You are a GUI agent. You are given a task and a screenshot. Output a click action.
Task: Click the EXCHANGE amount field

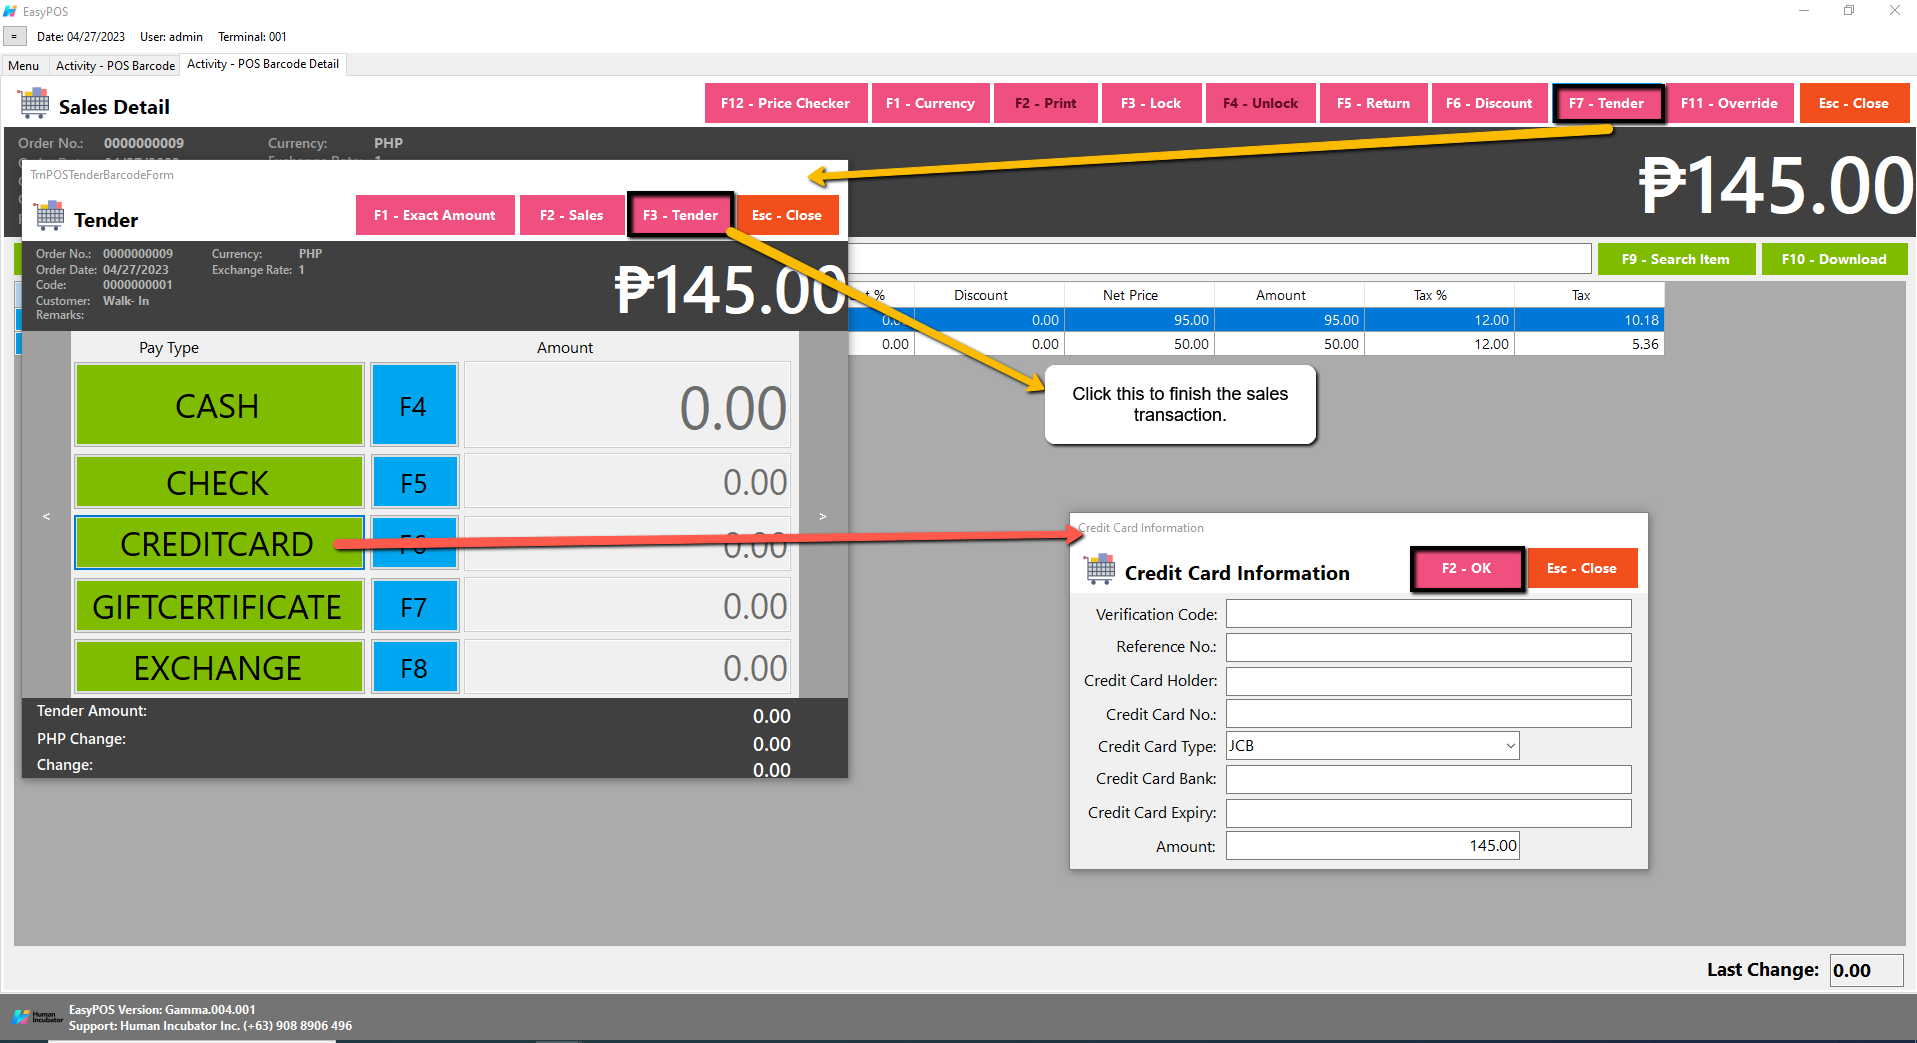(x=627, y=667)
